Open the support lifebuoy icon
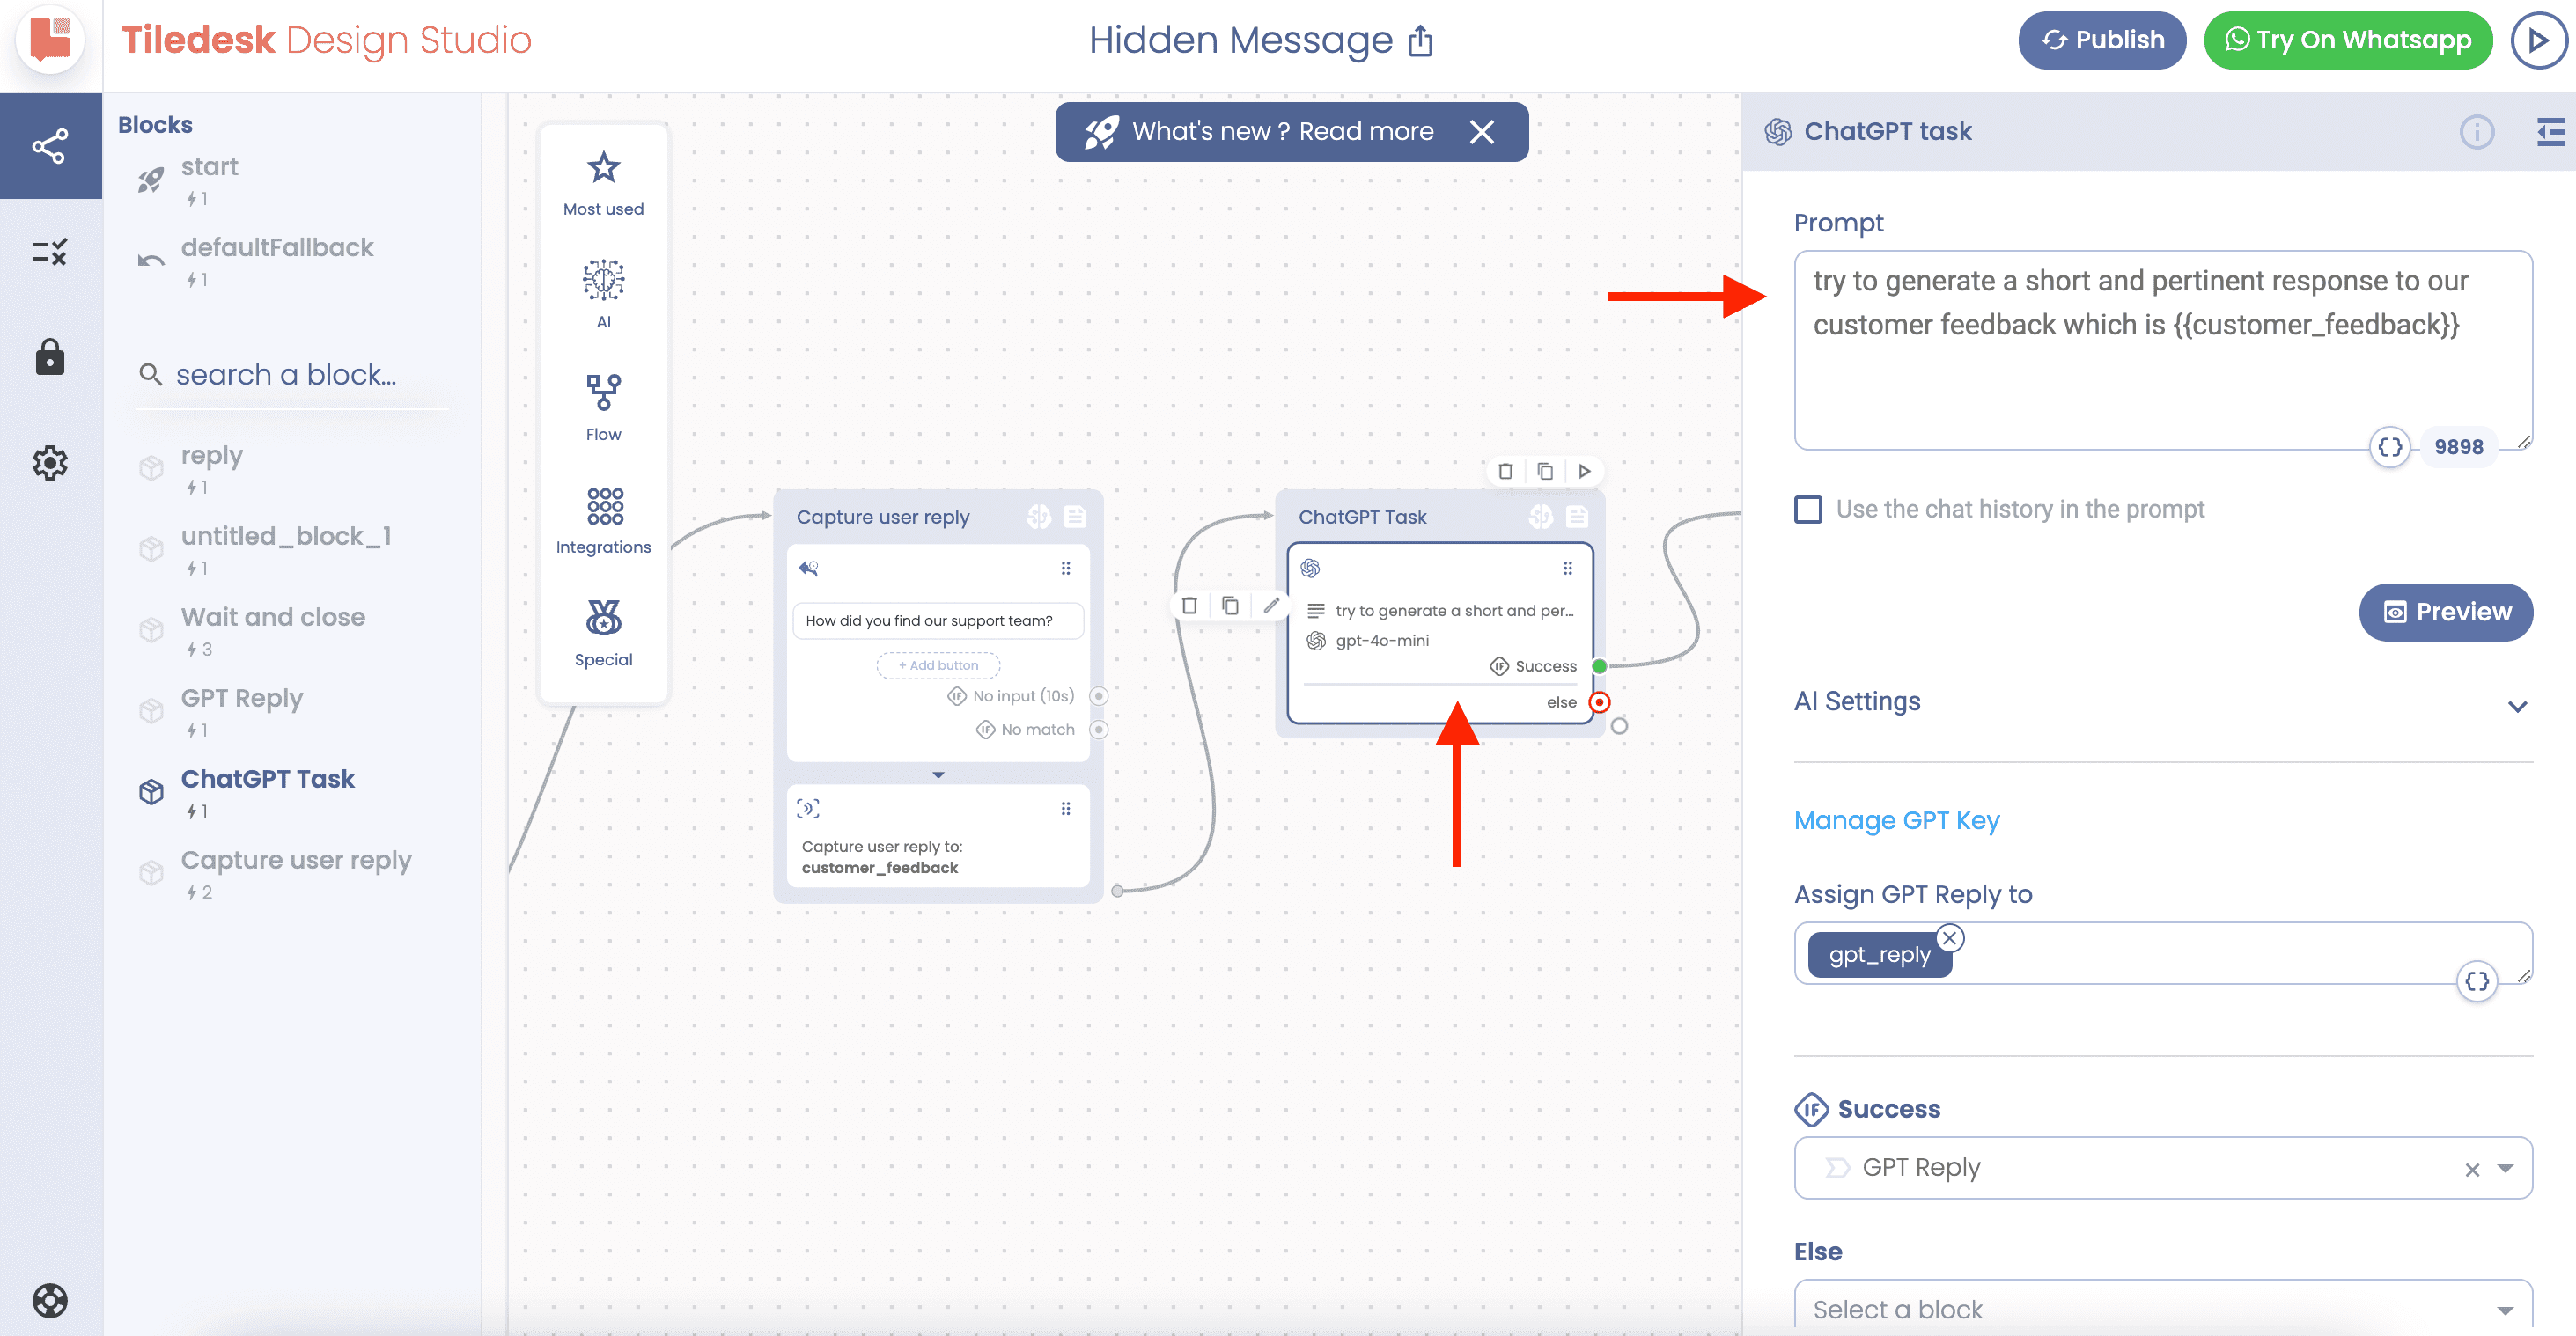This screenshot has width=2576, height=1336. click(x=50, y=1300)
